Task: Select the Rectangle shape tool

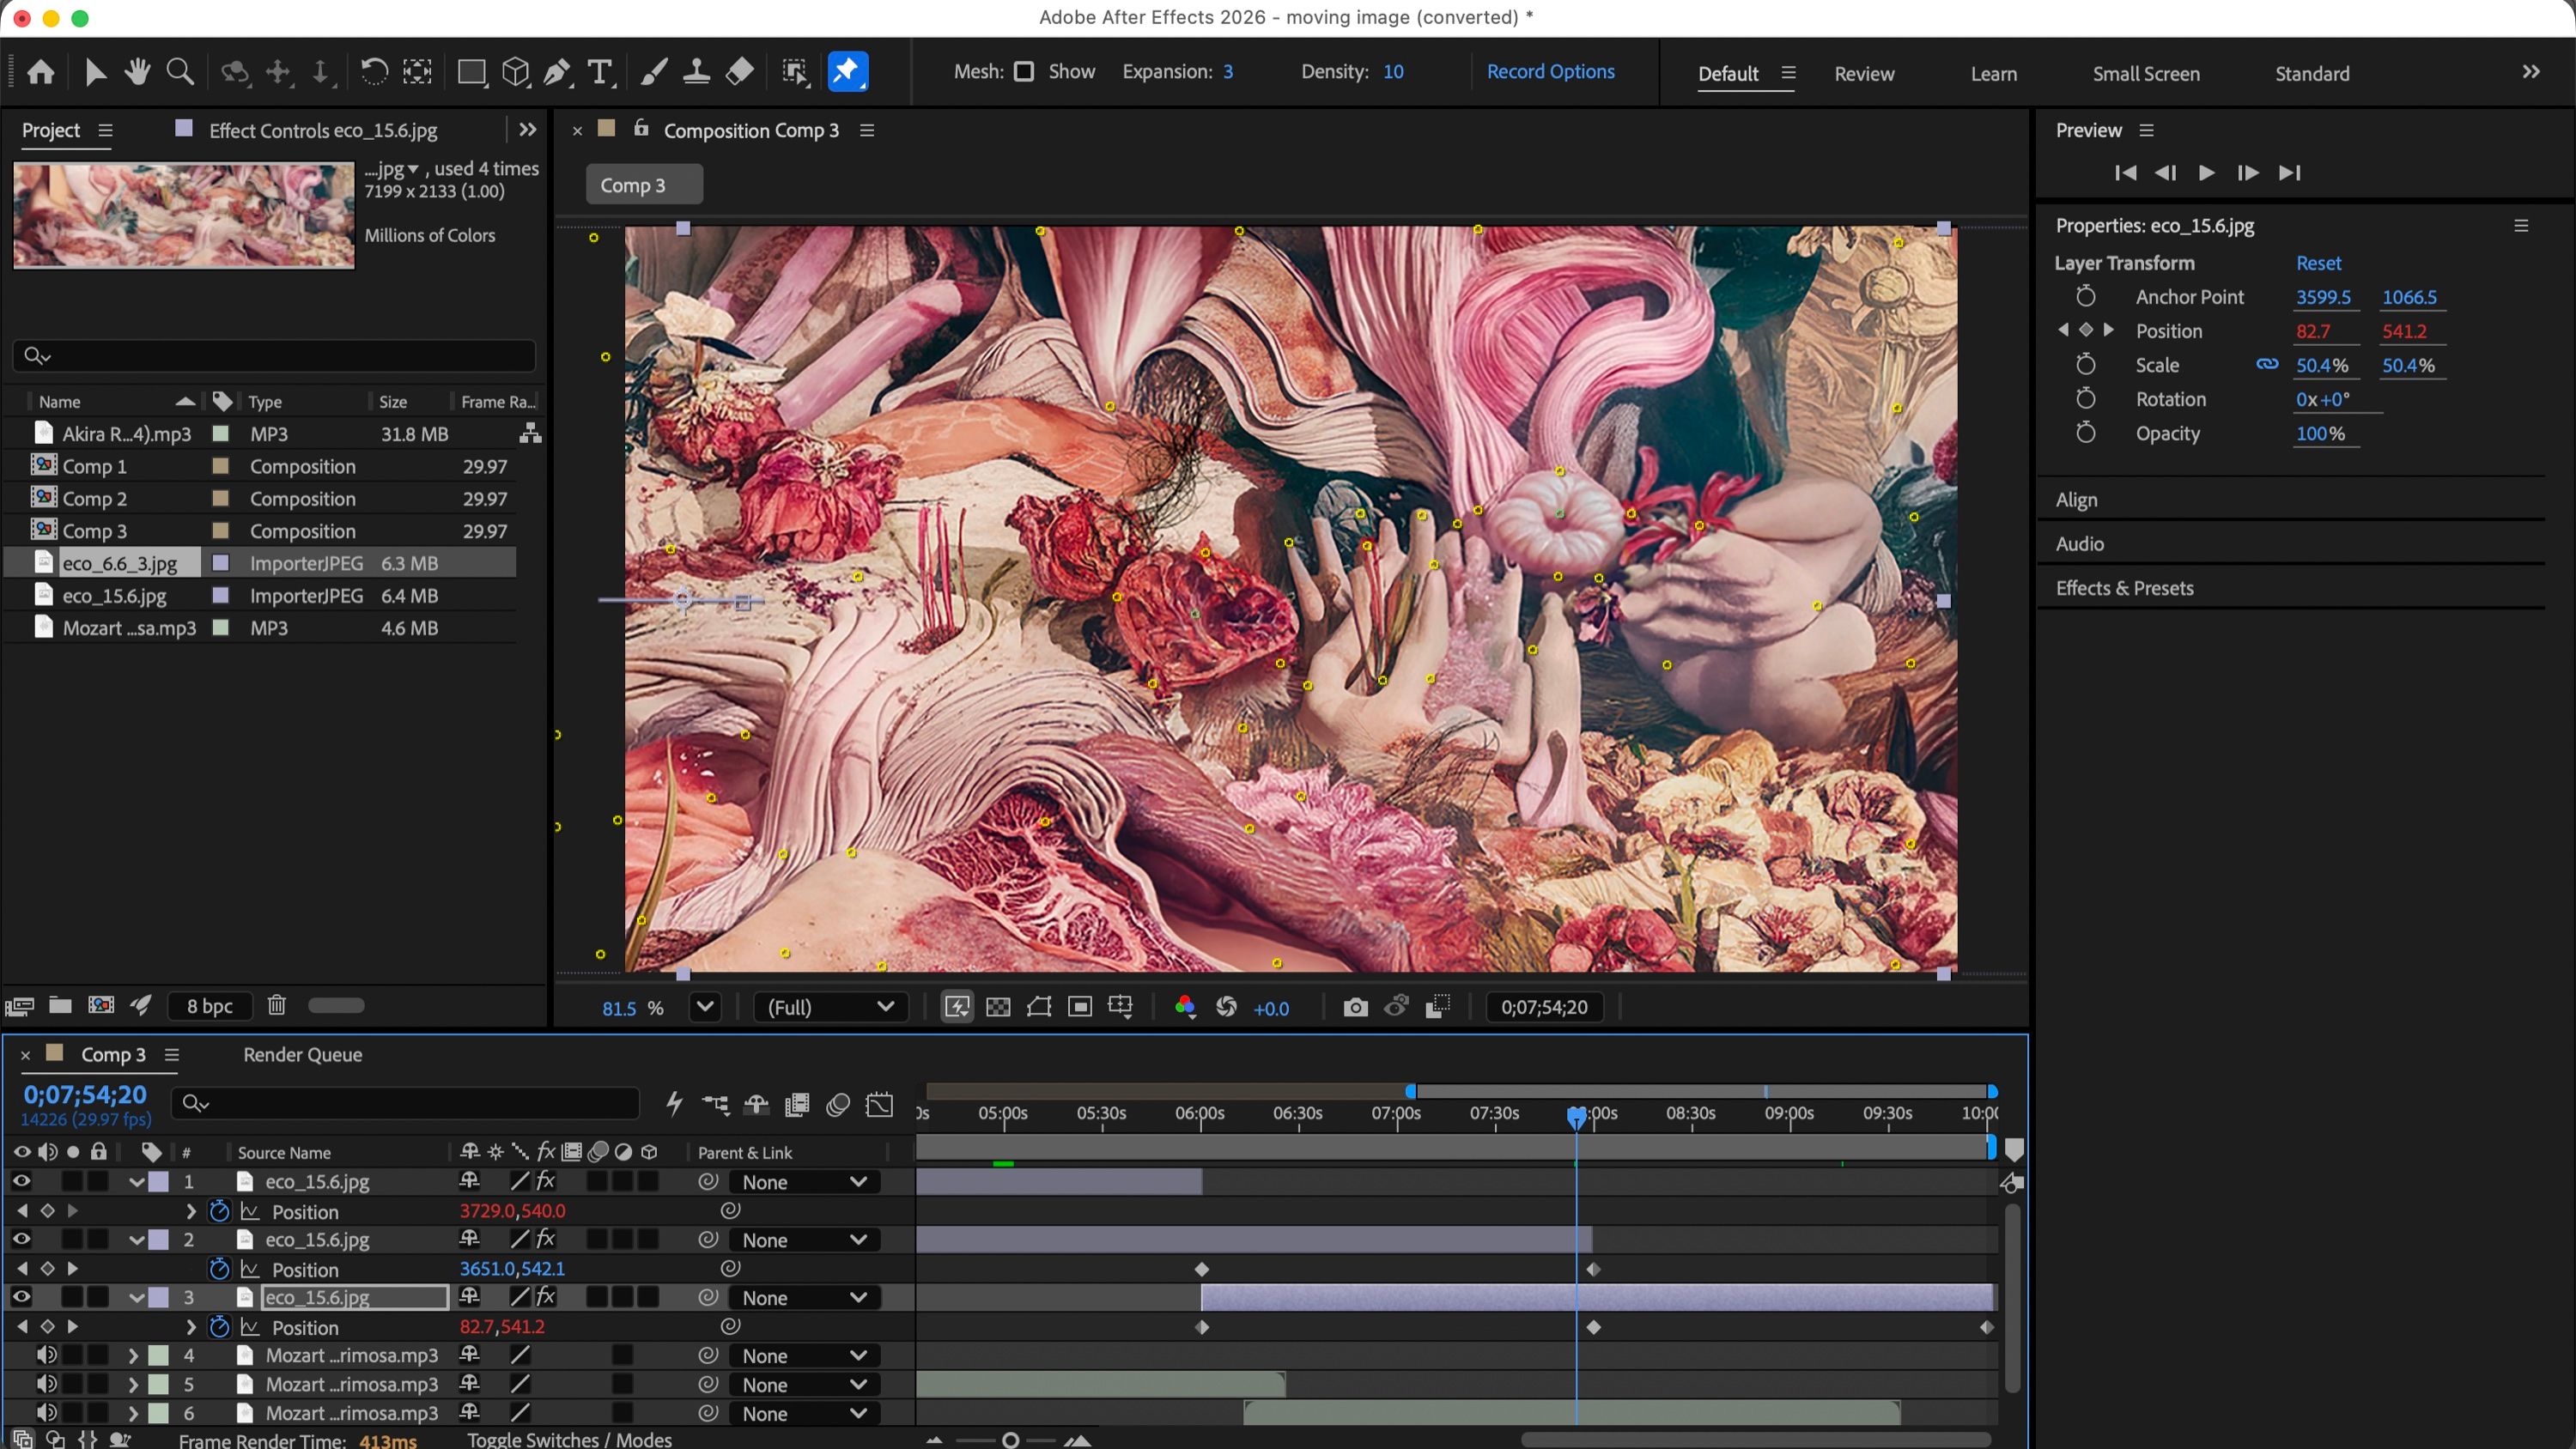Action: 471,72
